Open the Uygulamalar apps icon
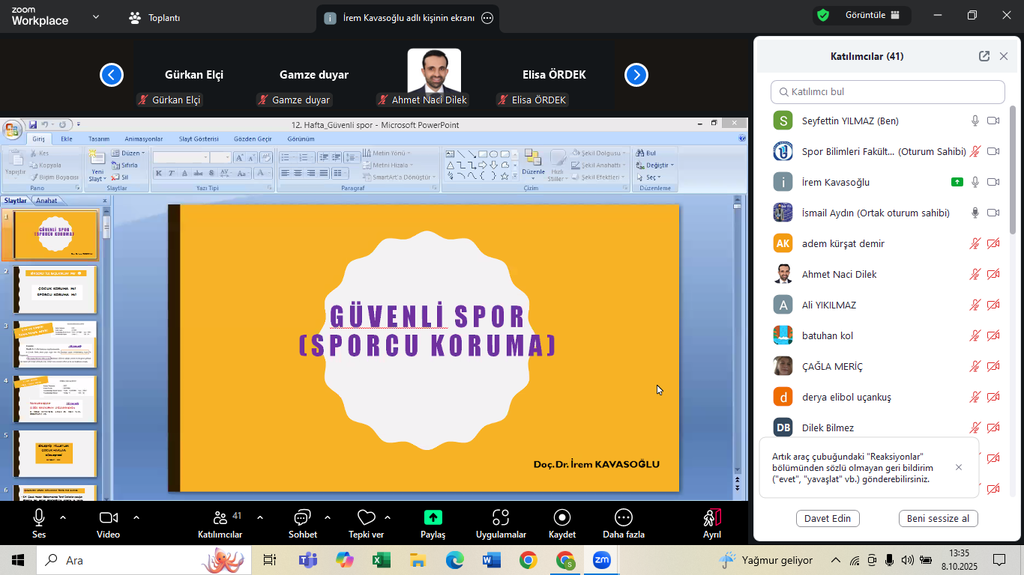This screenshot has height=575, width=1024. click(501, 518)
